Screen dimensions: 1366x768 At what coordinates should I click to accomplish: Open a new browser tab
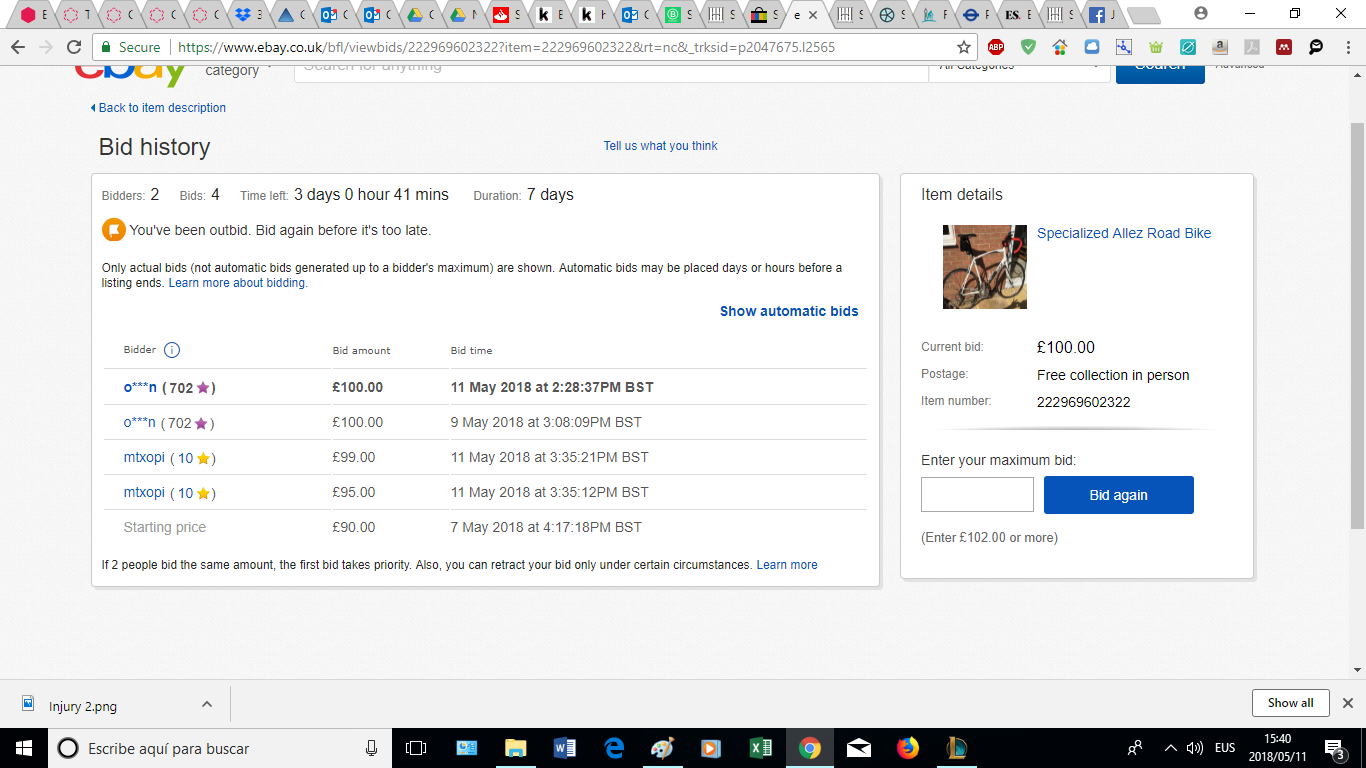(1142, 15)
